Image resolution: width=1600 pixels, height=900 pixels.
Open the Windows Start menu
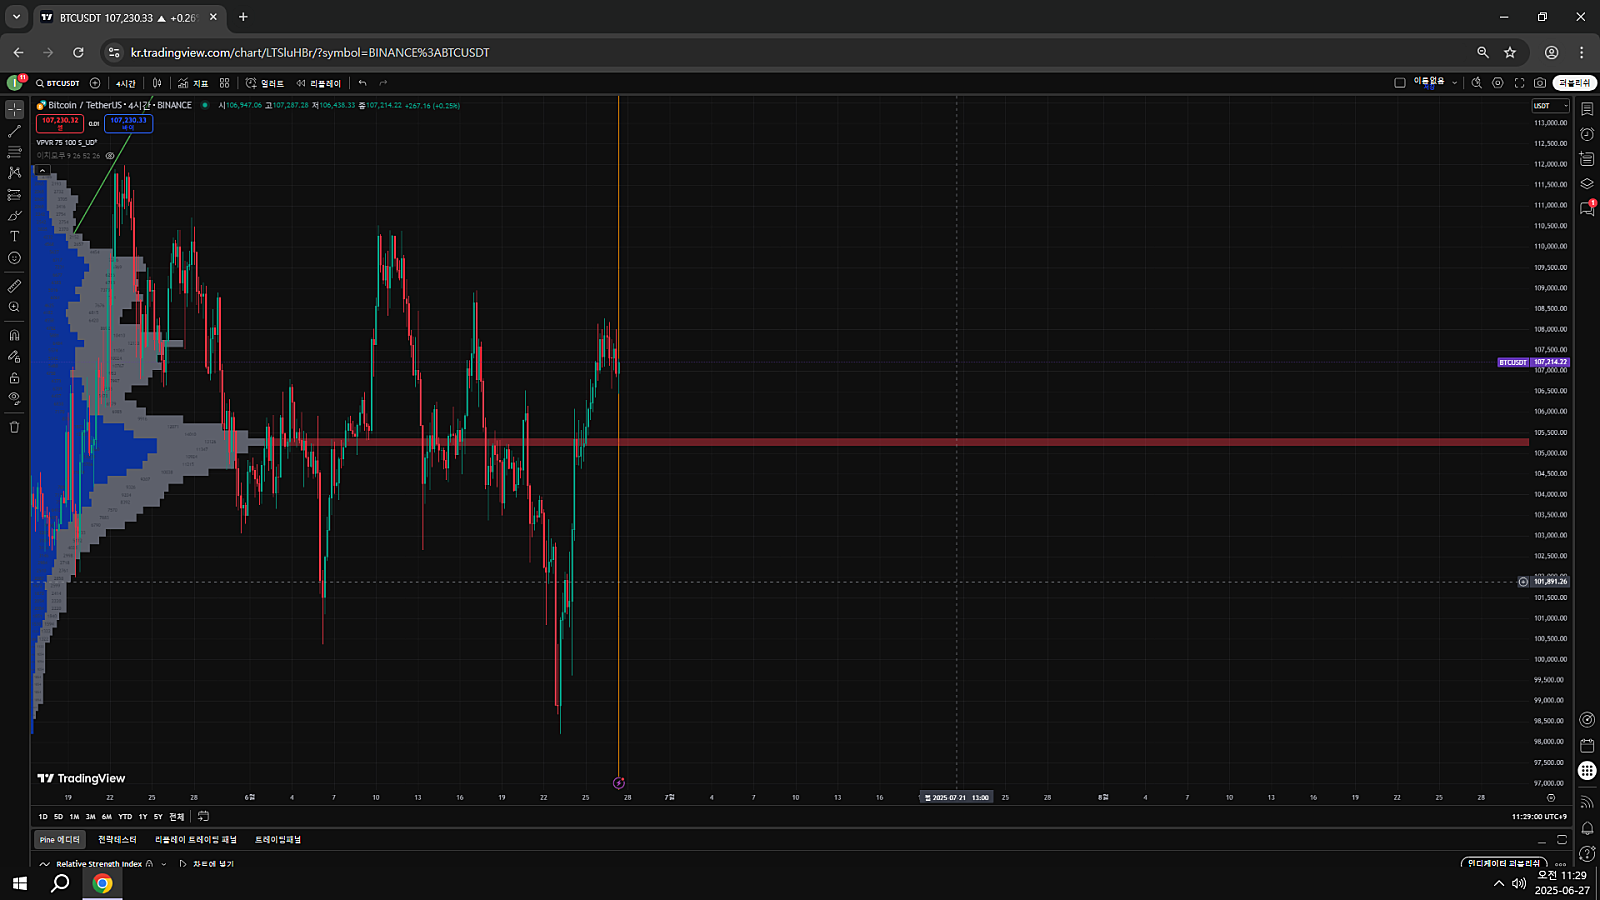pyautogui.click(x=20, y=883)
